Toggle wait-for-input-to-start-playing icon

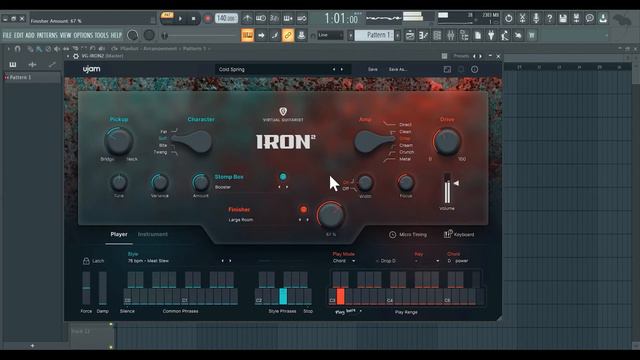tap(261, 18)
